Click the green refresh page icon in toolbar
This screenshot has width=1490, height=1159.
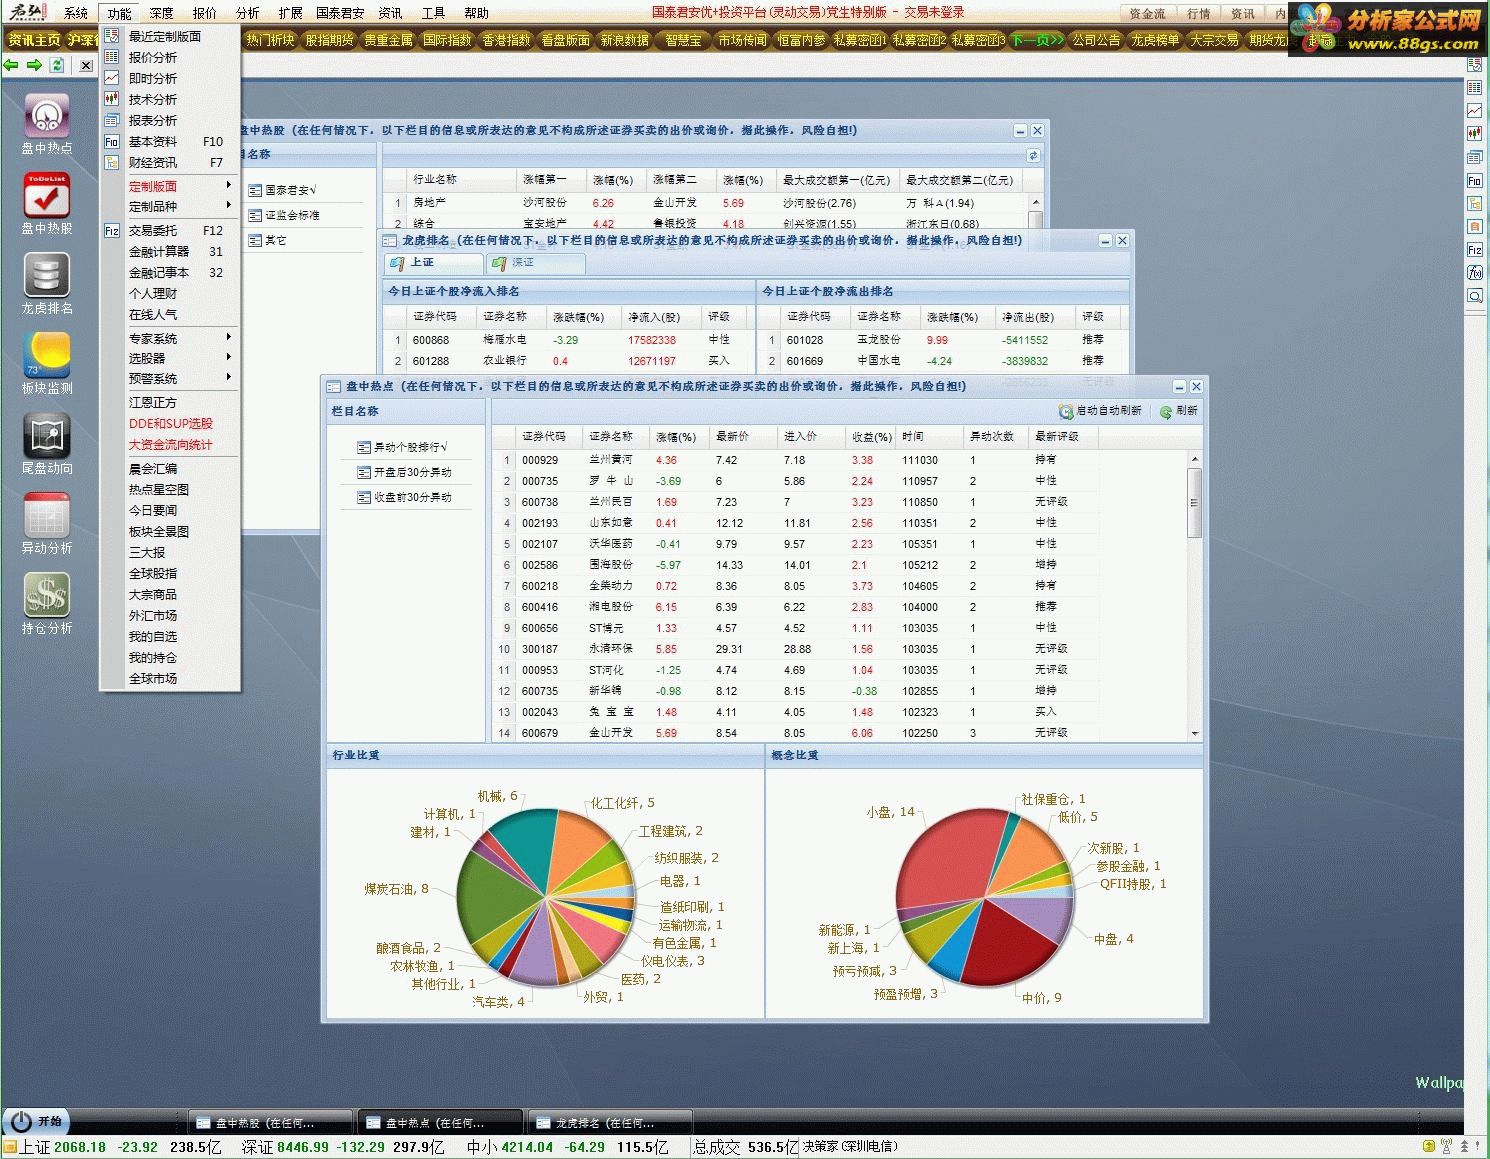(x=57, y=65)
